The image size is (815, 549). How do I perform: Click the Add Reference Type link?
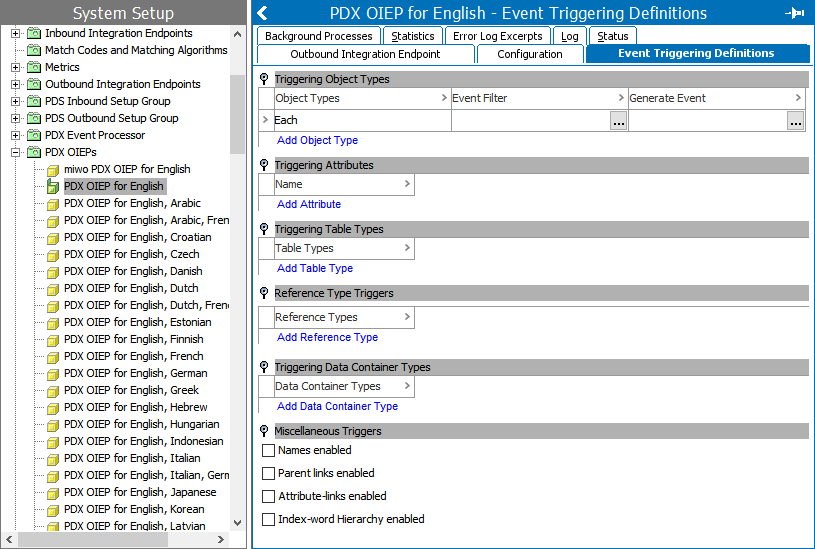coord(327,337)
